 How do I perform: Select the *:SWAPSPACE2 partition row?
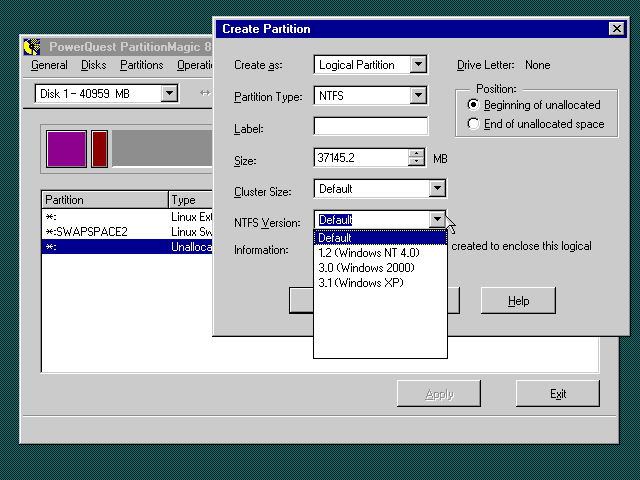(127, 232)
